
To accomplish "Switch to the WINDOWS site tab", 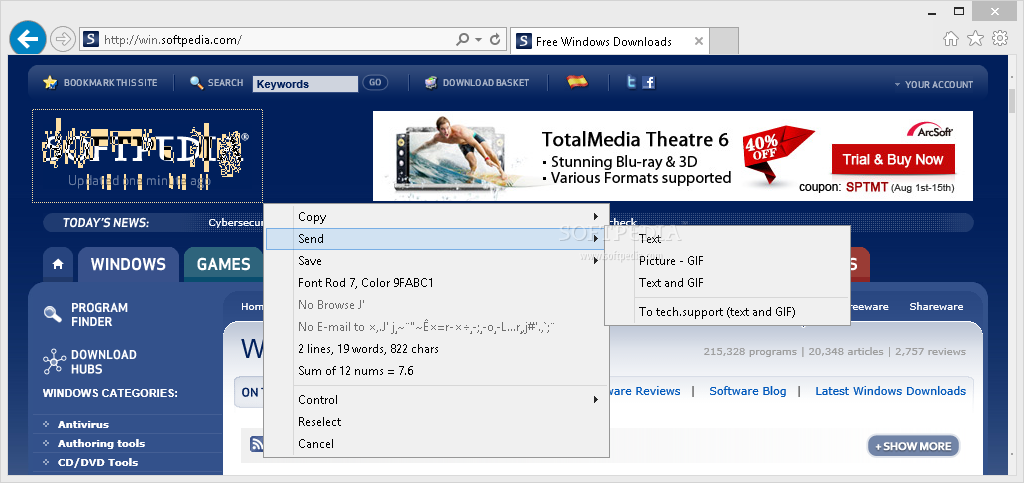I will (128, 264).
